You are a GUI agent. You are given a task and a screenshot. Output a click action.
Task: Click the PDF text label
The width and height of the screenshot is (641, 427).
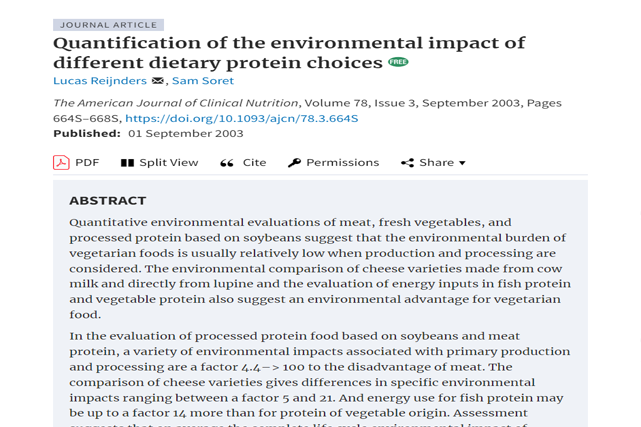[x=87, y=163]
